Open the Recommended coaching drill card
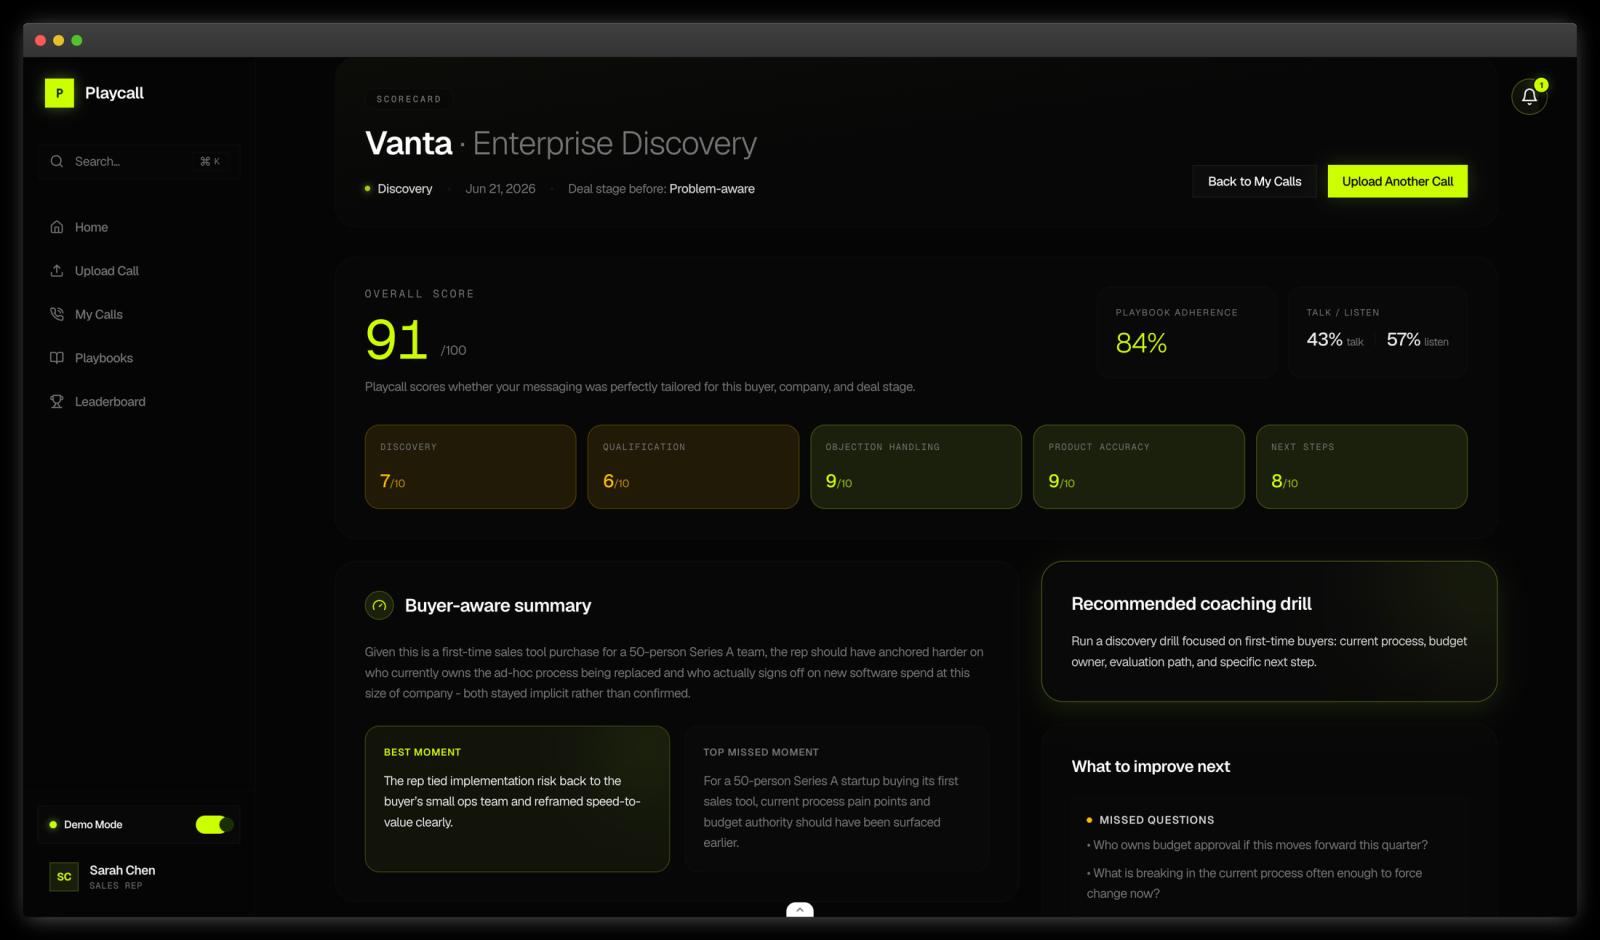The image size is (1600, 940). (x=1269, y=631)
